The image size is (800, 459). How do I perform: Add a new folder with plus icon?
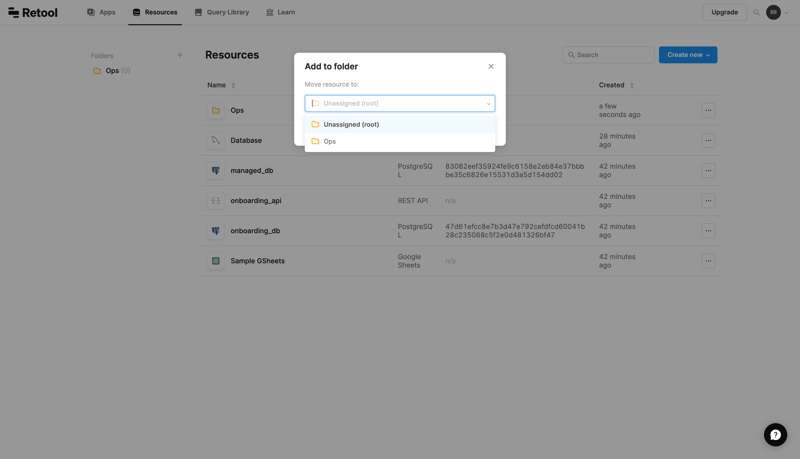pos(180,55)
